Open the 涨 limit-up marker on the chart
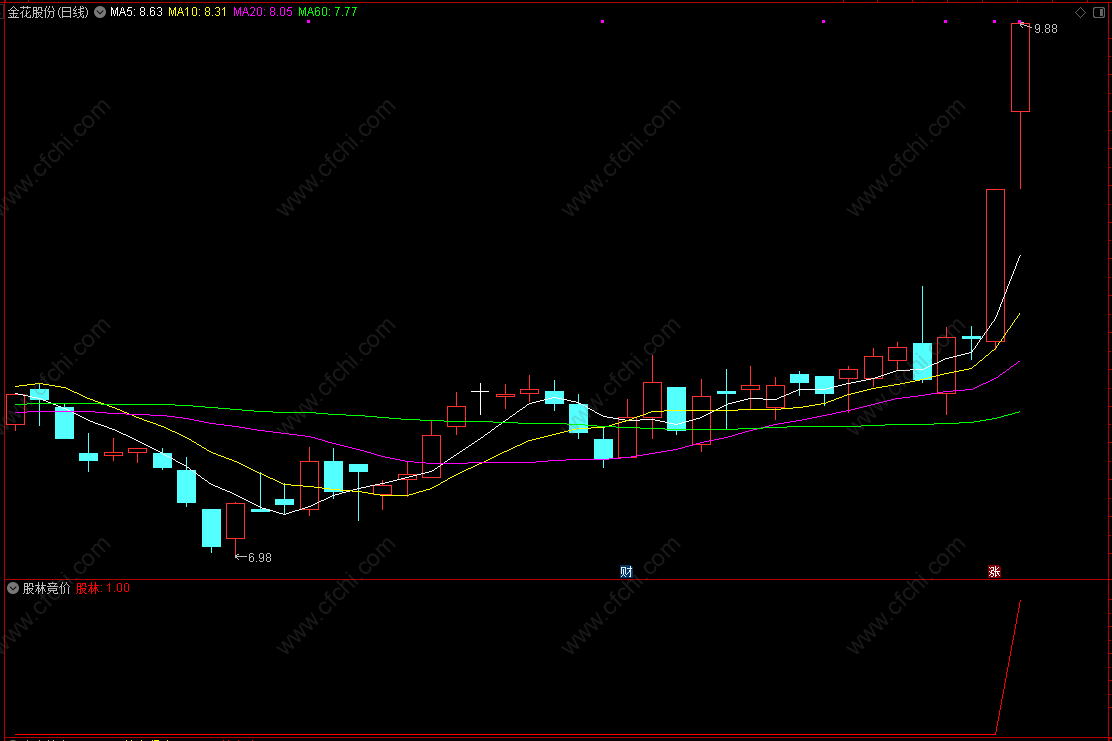Viewport: 1112px width, 741px height. tap(994, 572)
